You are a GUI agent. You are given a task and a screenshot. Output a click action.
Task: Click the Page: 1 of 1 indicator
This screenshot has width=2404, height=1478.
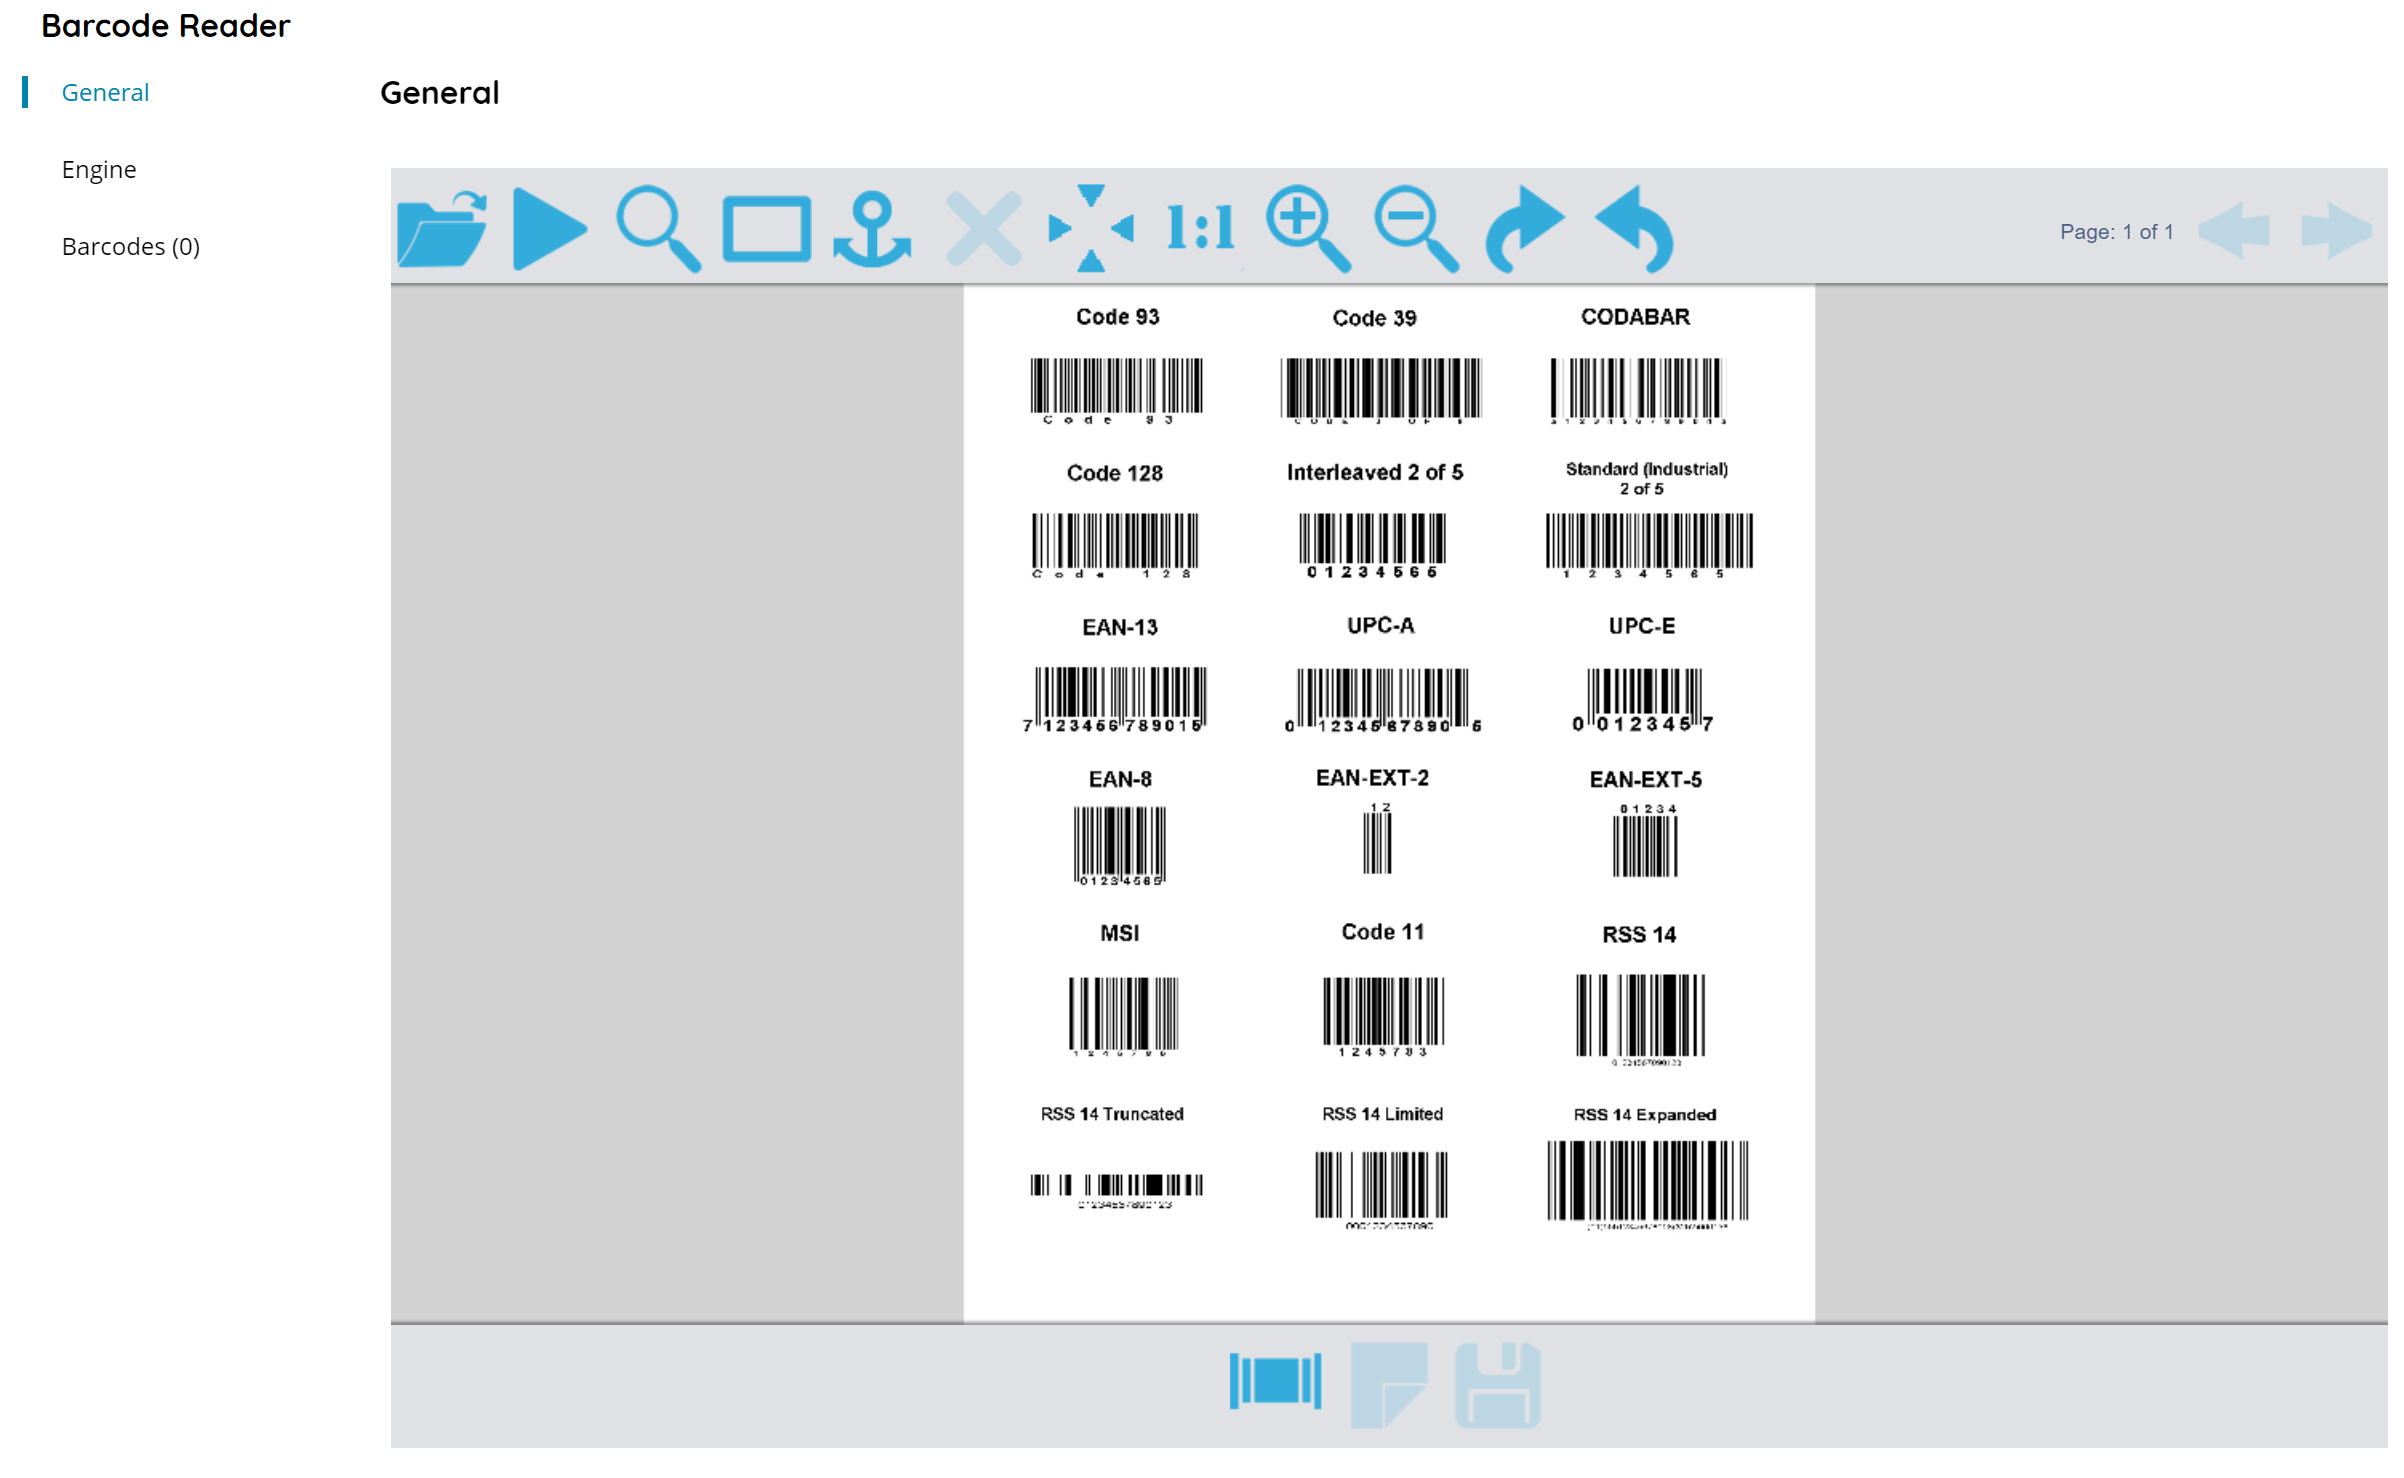click(x=2116, y=232)
